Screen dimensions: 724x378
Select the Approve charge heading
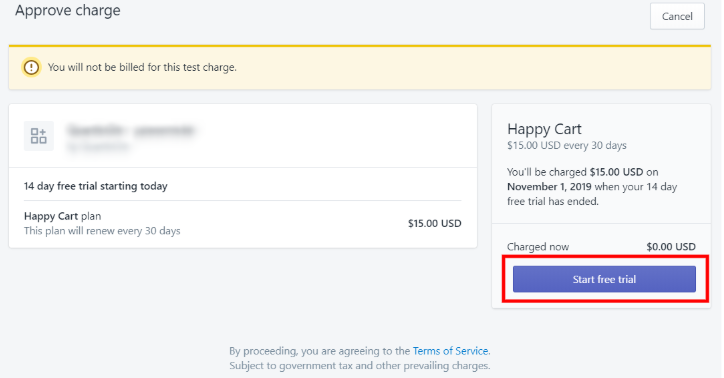coord(68,10)
